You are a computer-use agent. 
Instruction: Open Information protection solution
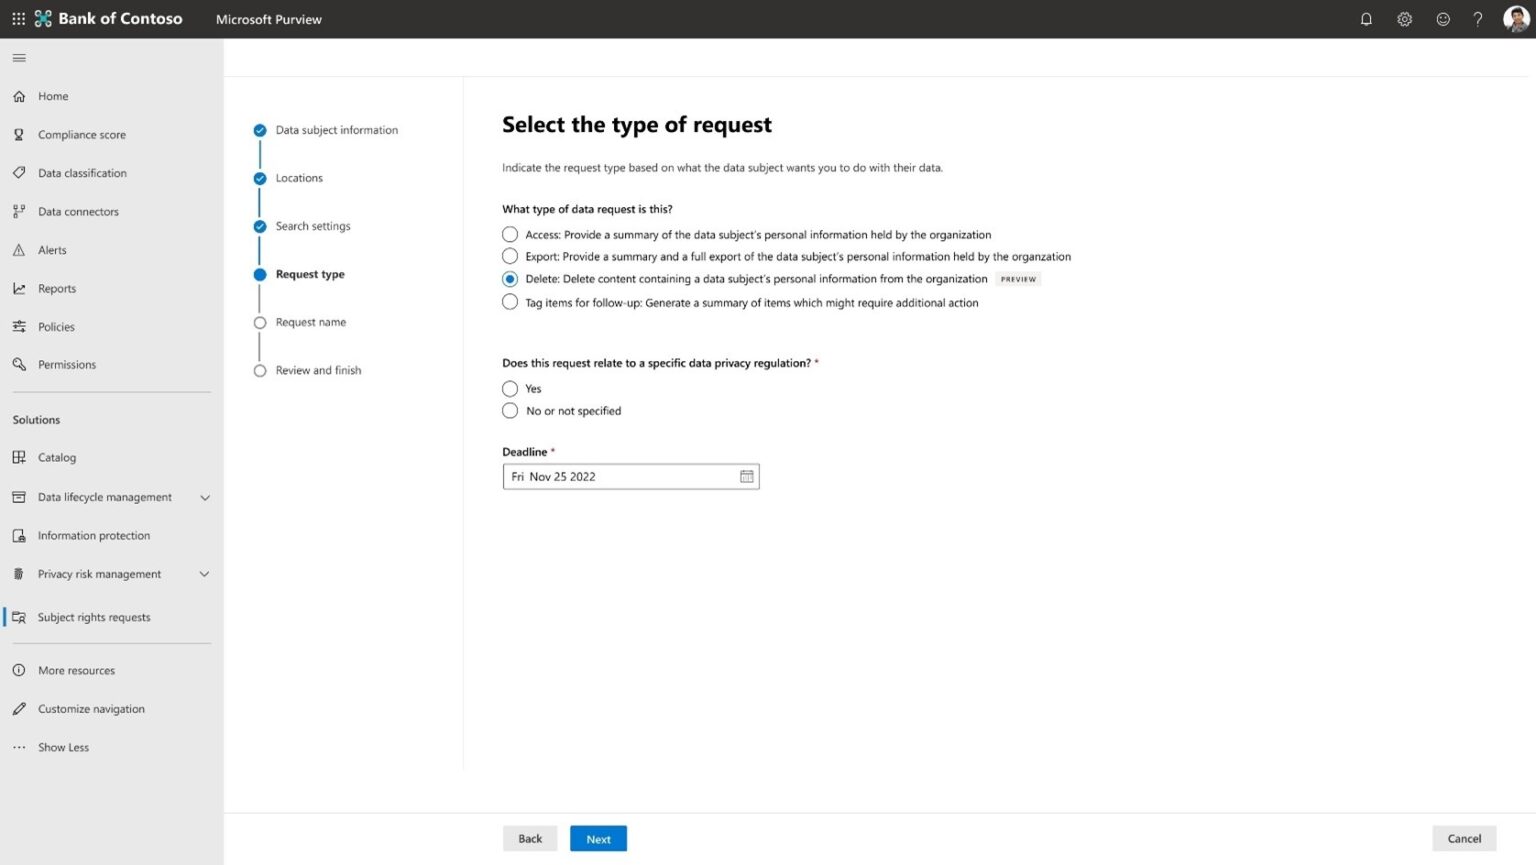[x=93, y=535]
